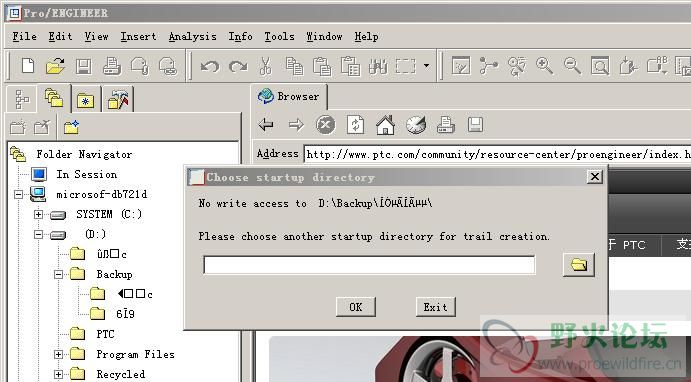Click the Zoom In magnifier icon
This screenshot has height=382, width=691.
tap(544, 66)
